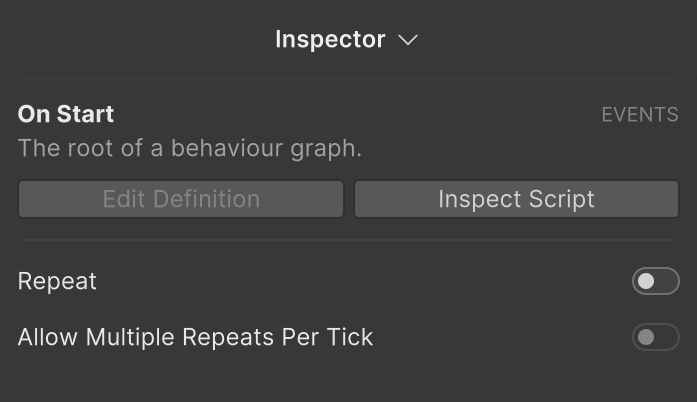
Task: Click the empty area below the toggles
Action: tap(348, 380)
